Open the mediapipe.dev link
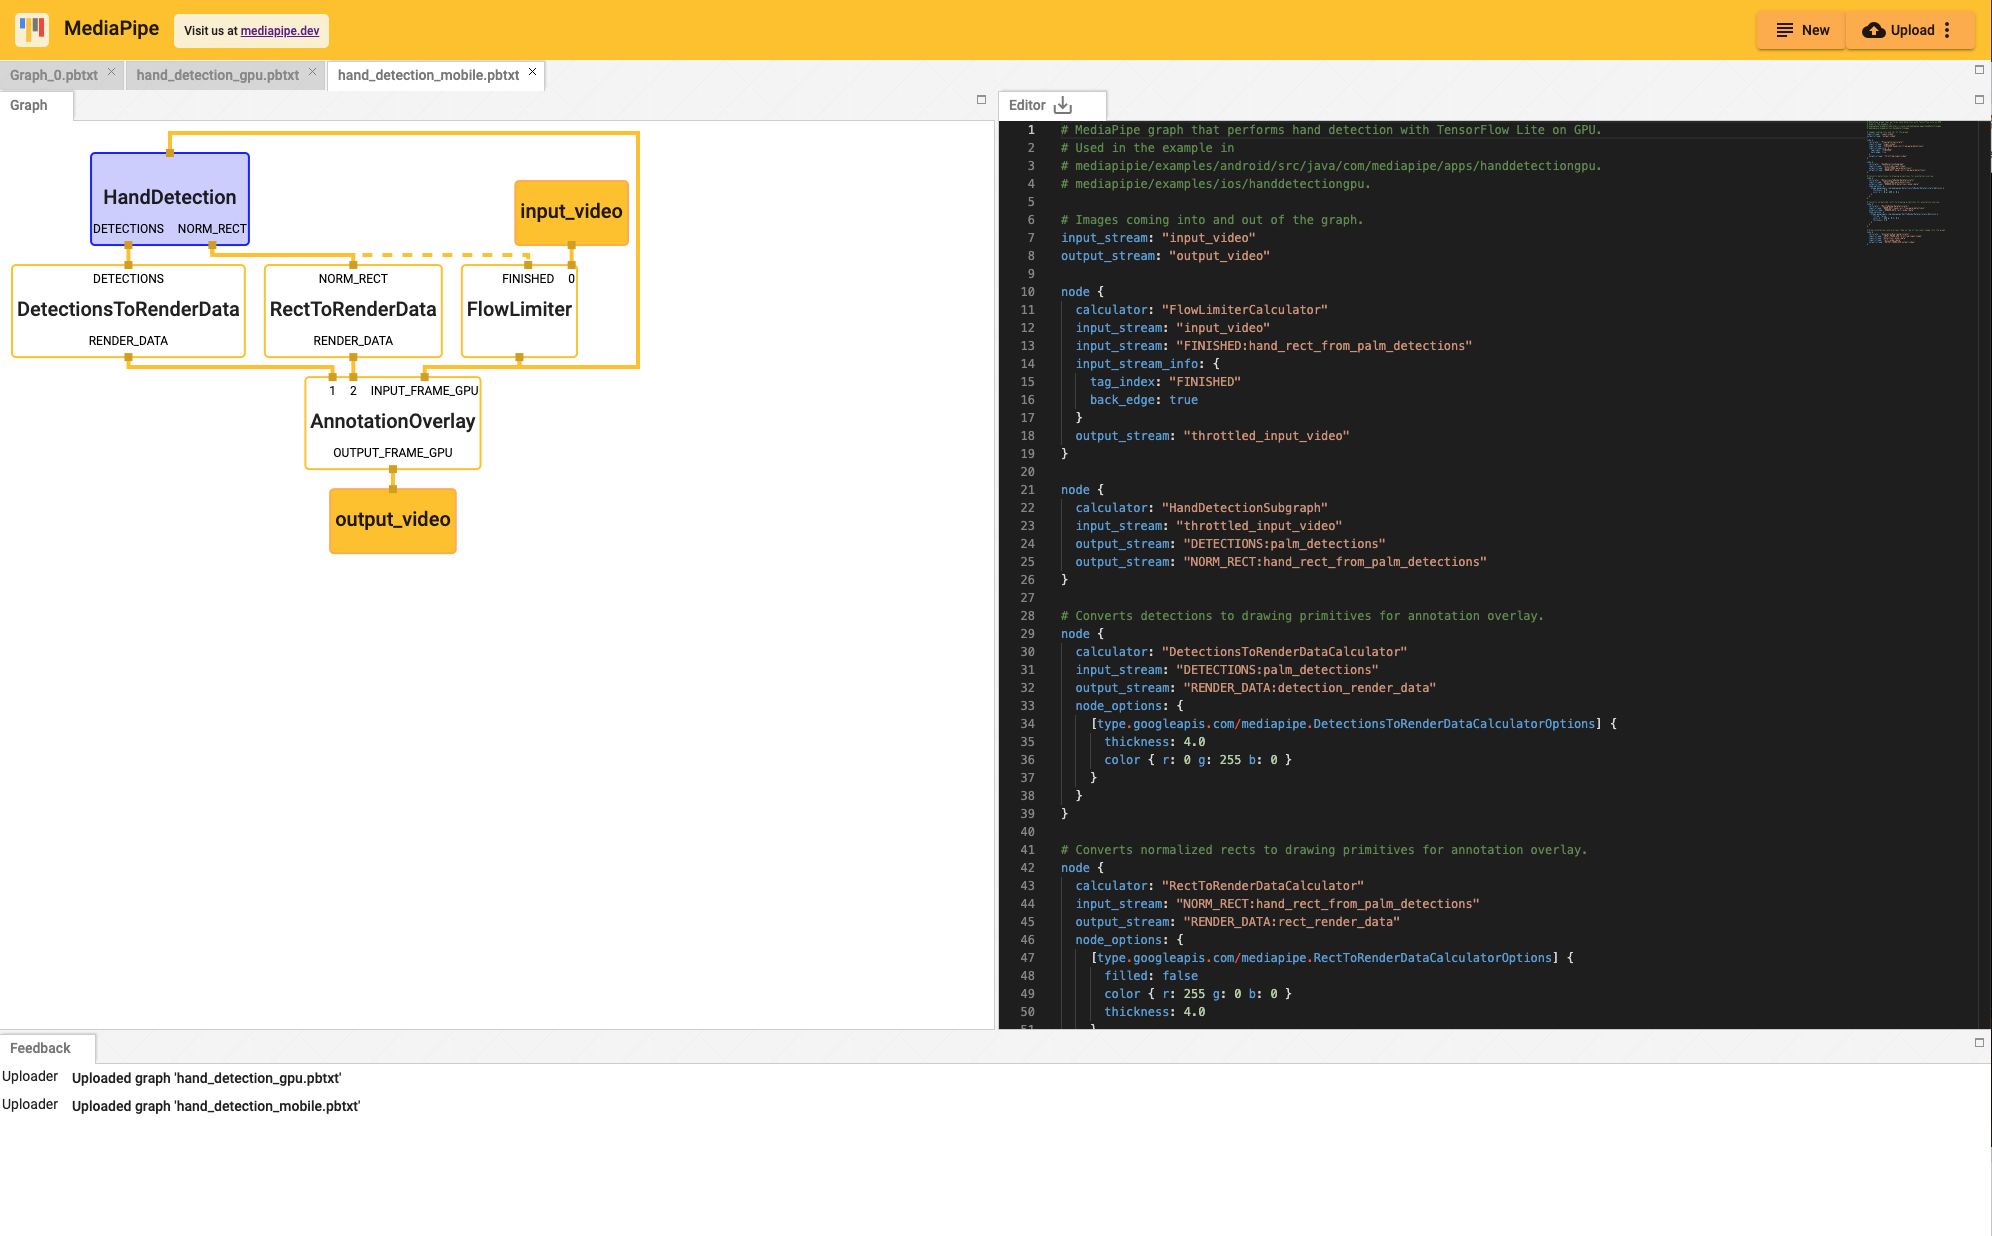Screen dimensions: 1992x1236 click(x=279, y=31)
